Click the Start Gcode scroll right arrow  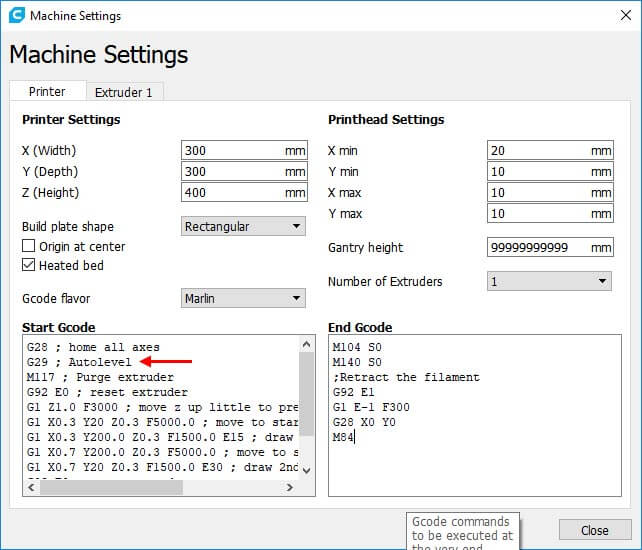click(290, 487)
